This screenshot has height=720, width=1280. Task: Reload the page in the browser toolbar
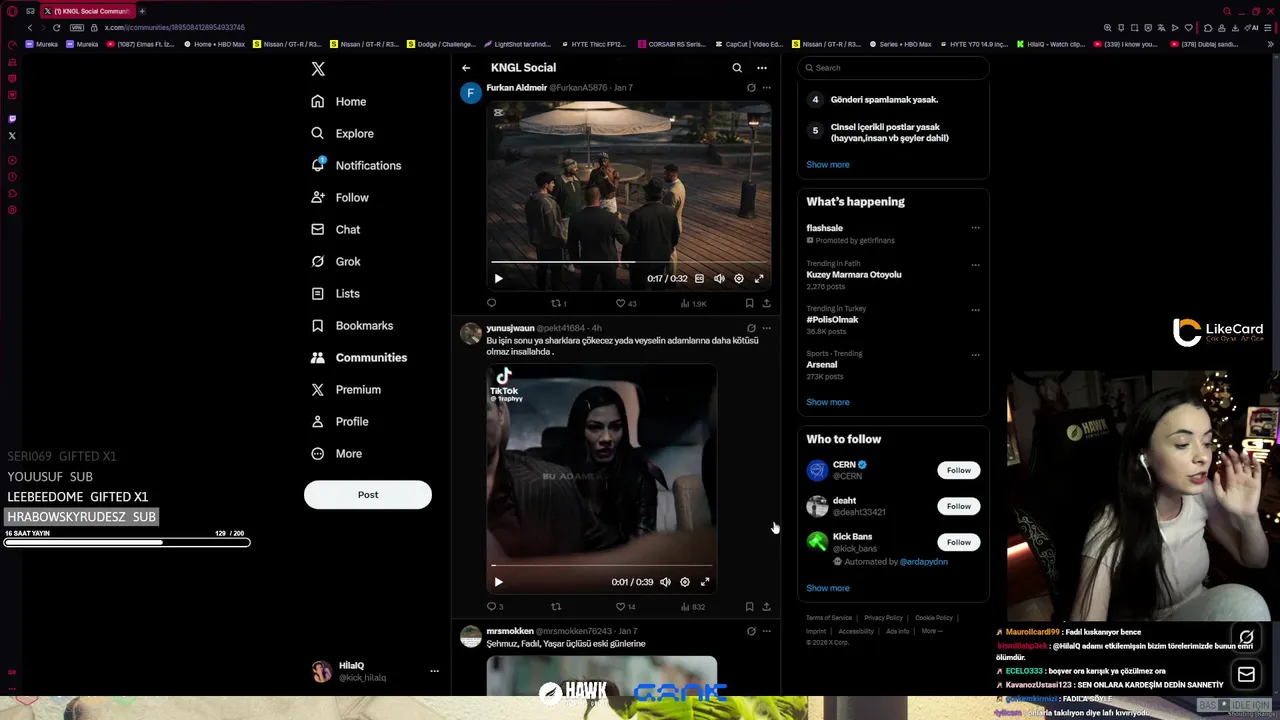(56, 28)
